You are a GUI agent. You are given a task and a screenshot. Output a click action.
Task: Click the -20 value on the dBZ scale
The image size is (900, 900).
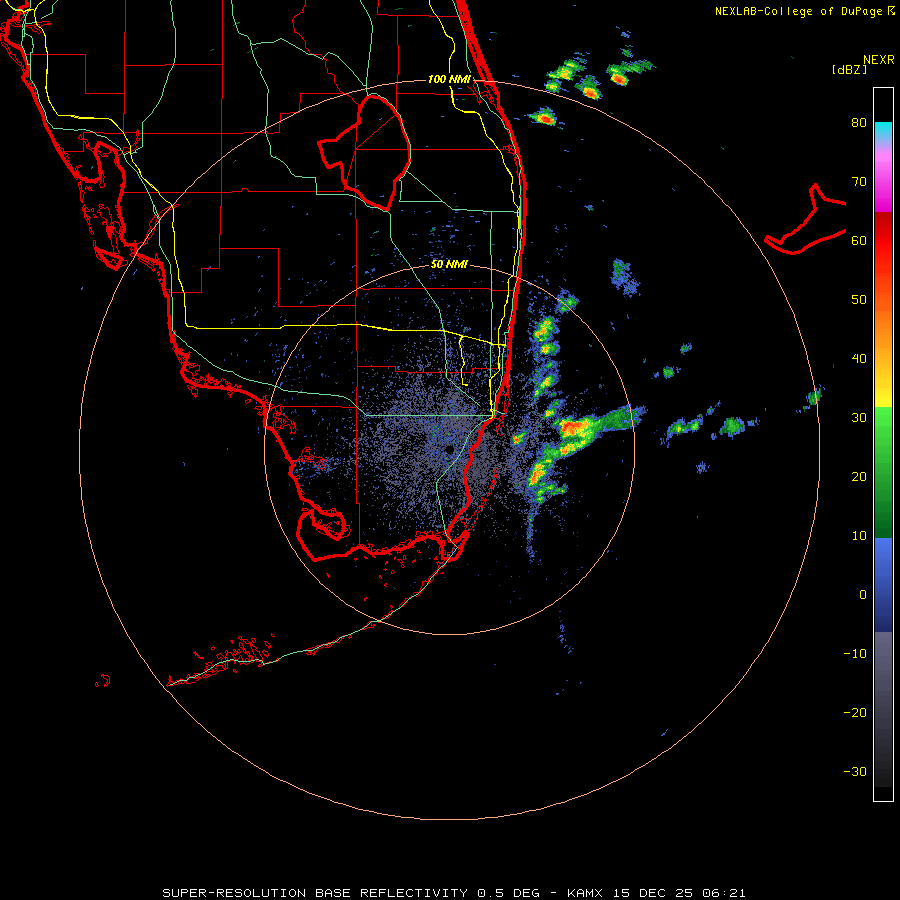[x=855, y=713]
